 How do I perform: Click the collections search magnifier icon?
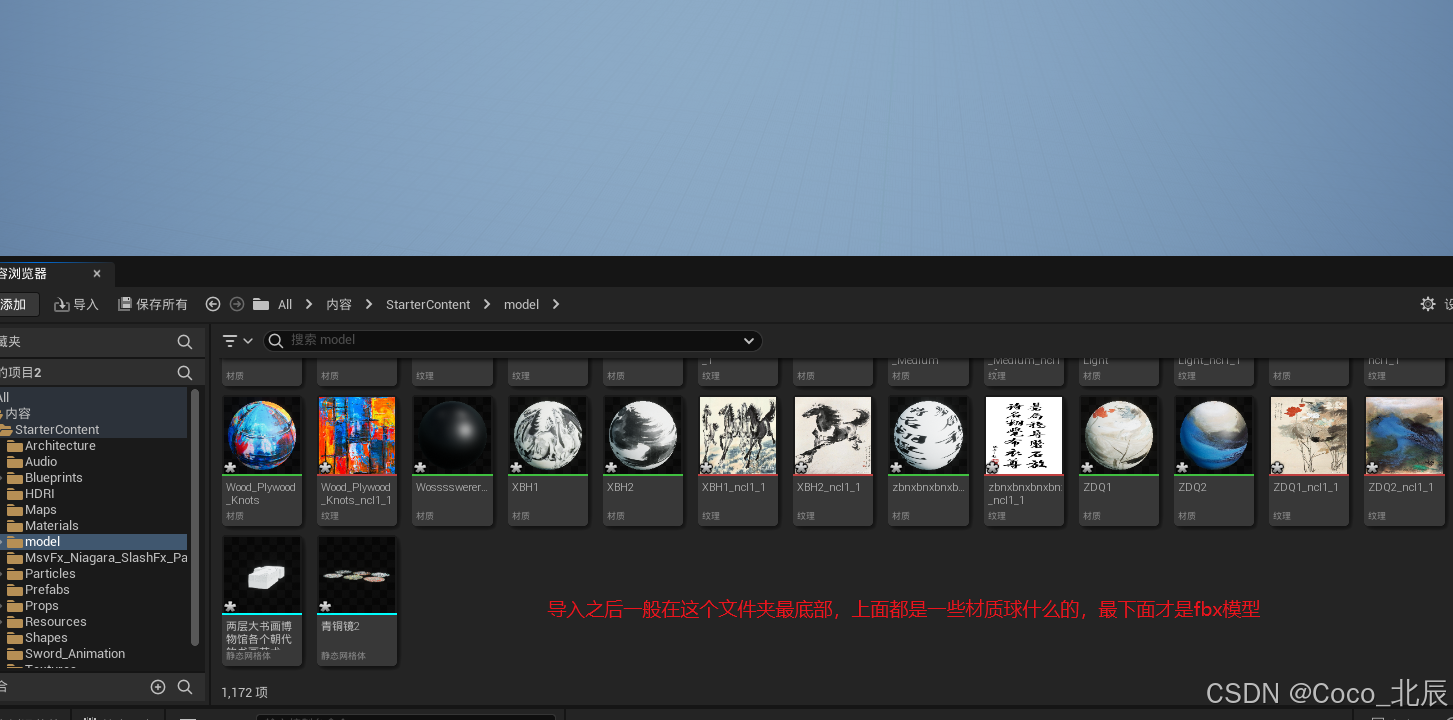tap(185, 687)
